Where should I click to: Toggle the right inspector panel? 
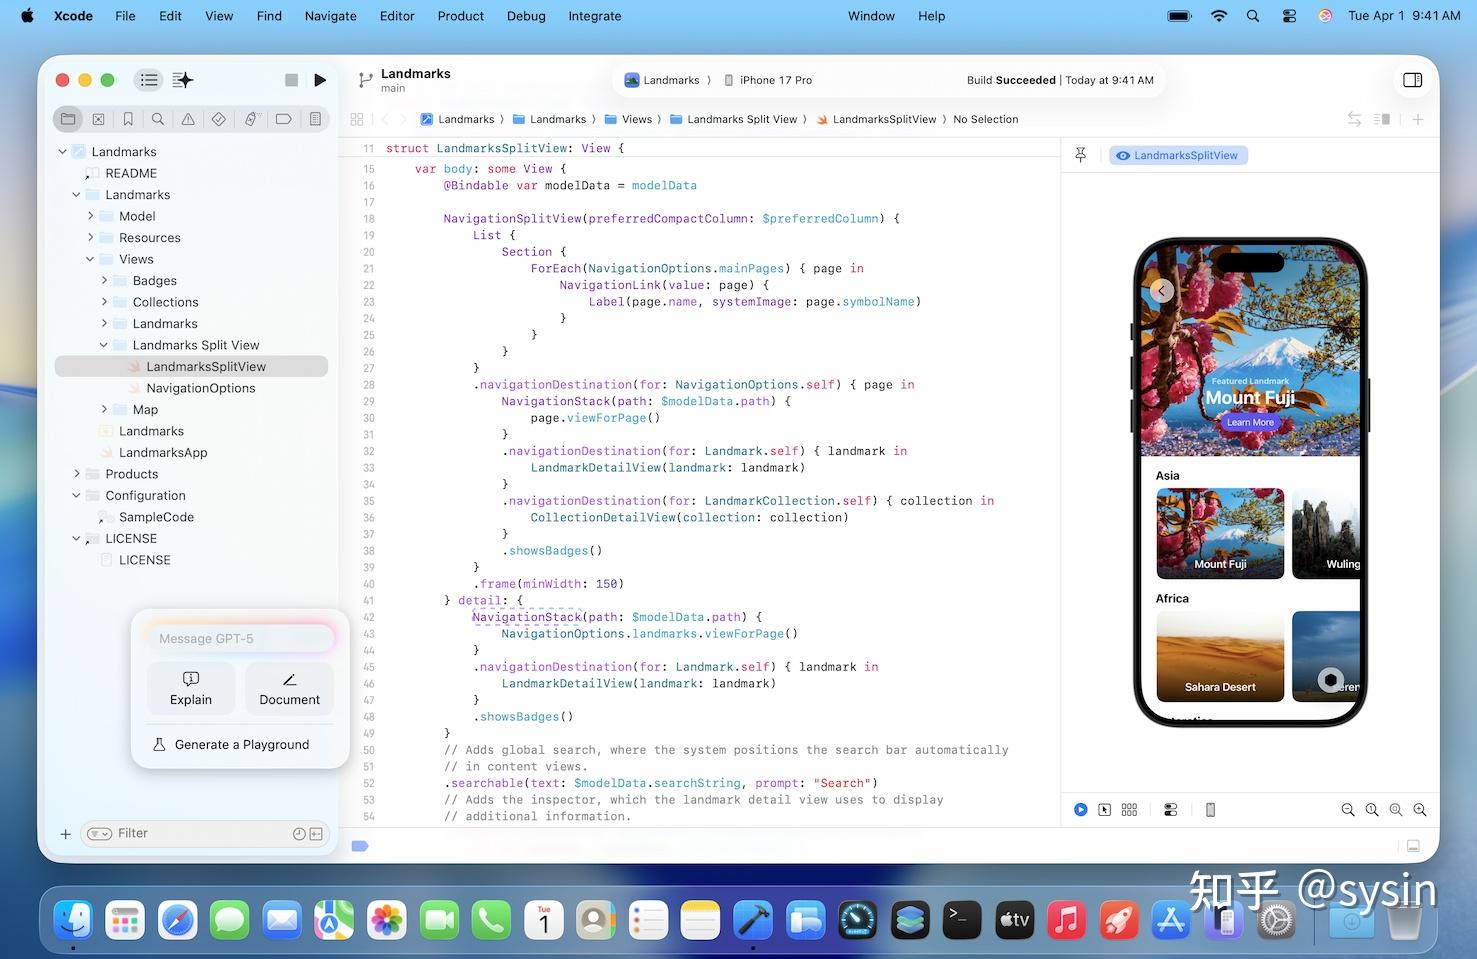(1412, 80)
